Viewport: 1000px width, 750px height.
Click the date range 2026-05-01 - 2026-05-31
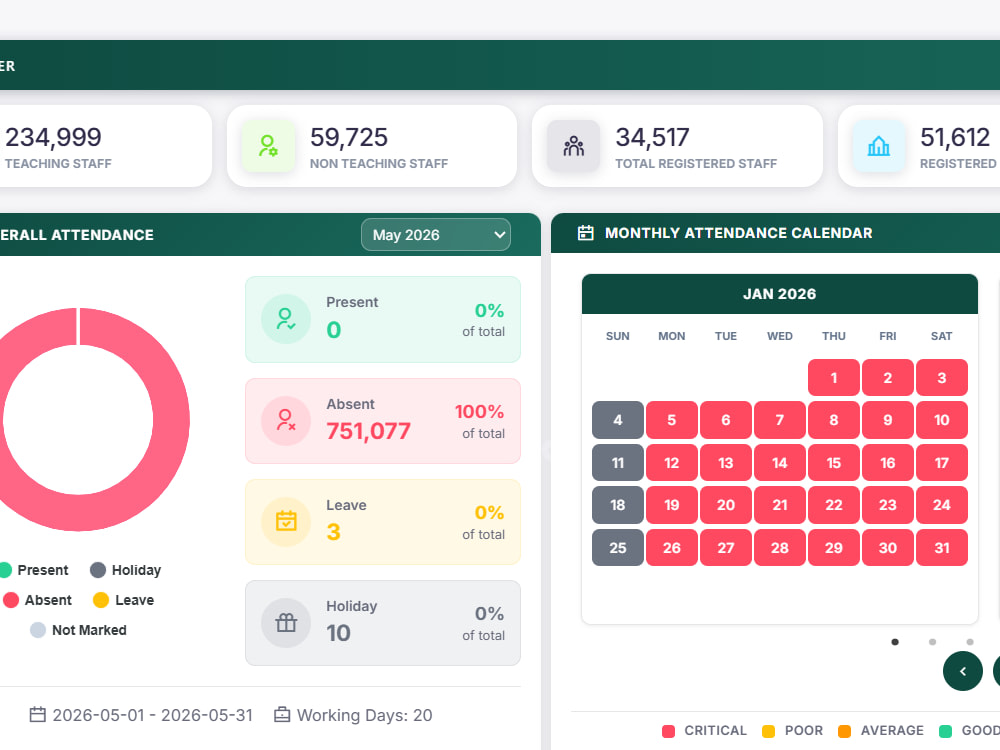coord(152,715)
